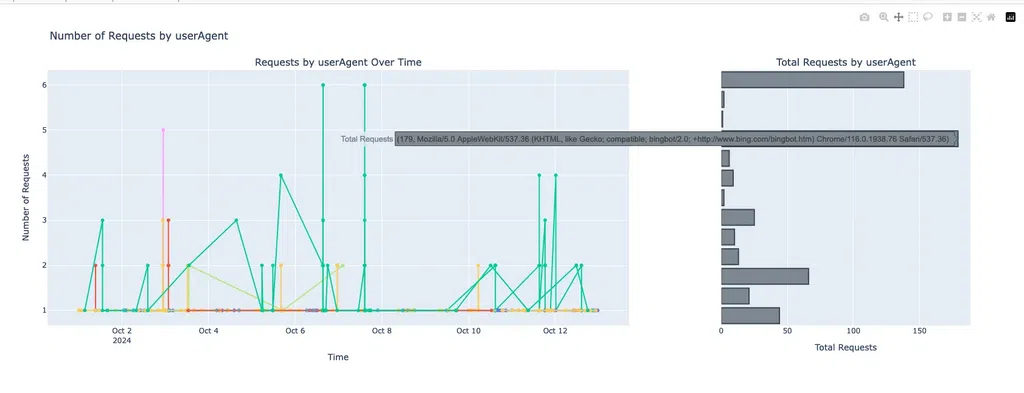Click the bottom bar reaching about 44 requests

point(750,315)
